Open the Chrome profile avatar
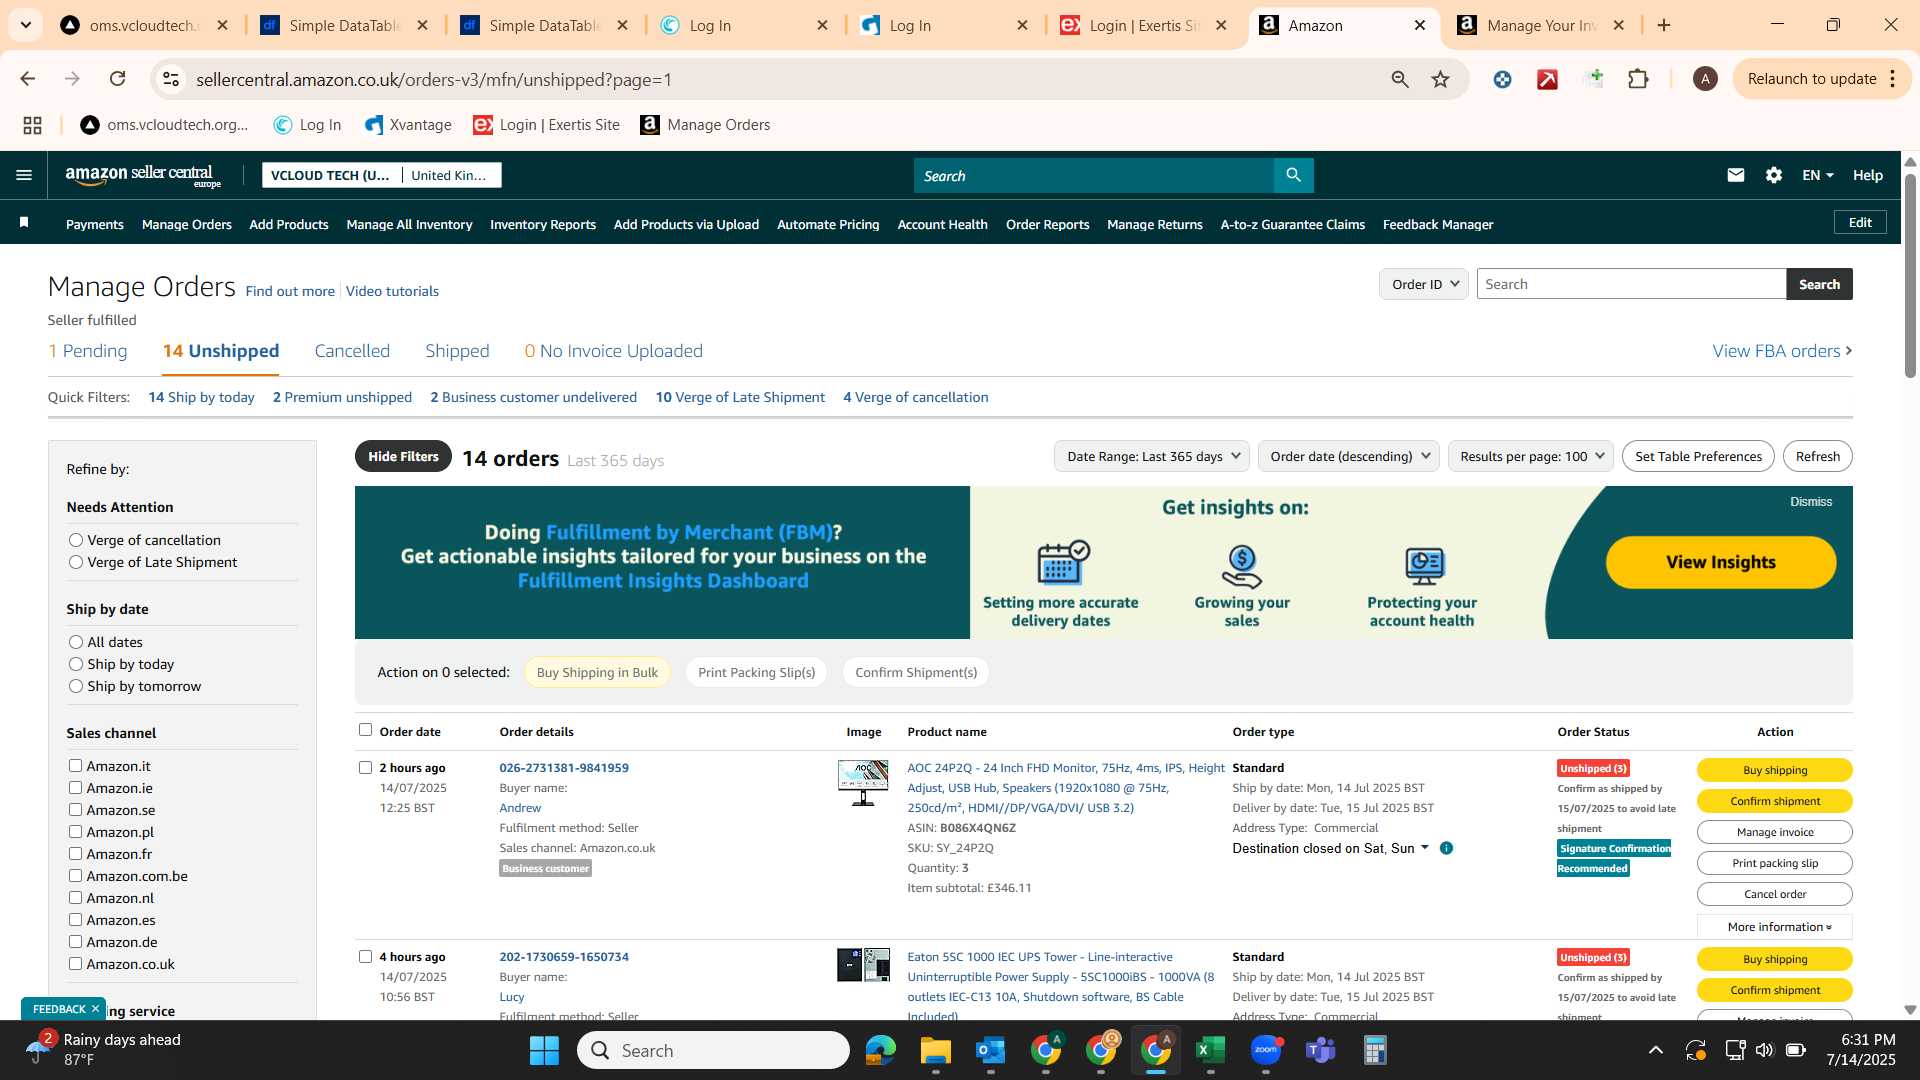 (x=1705, y=79)
